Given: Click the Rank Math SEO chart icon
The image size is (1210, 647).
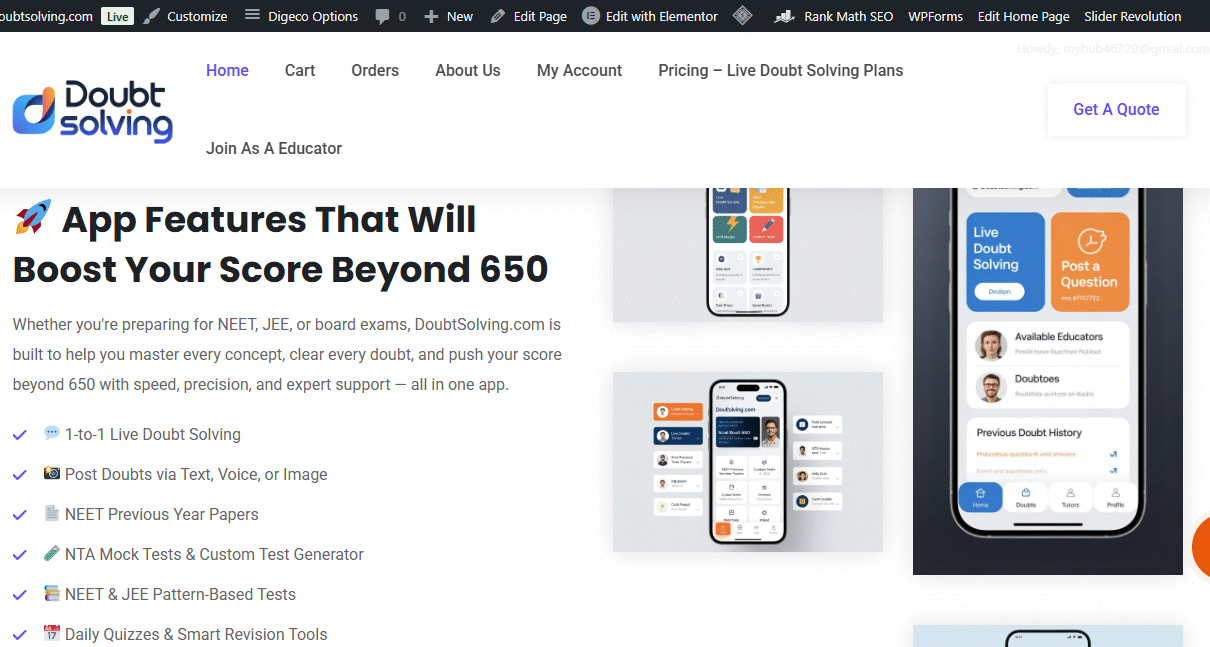Looking at the screenshot, I should click(785, 16).
